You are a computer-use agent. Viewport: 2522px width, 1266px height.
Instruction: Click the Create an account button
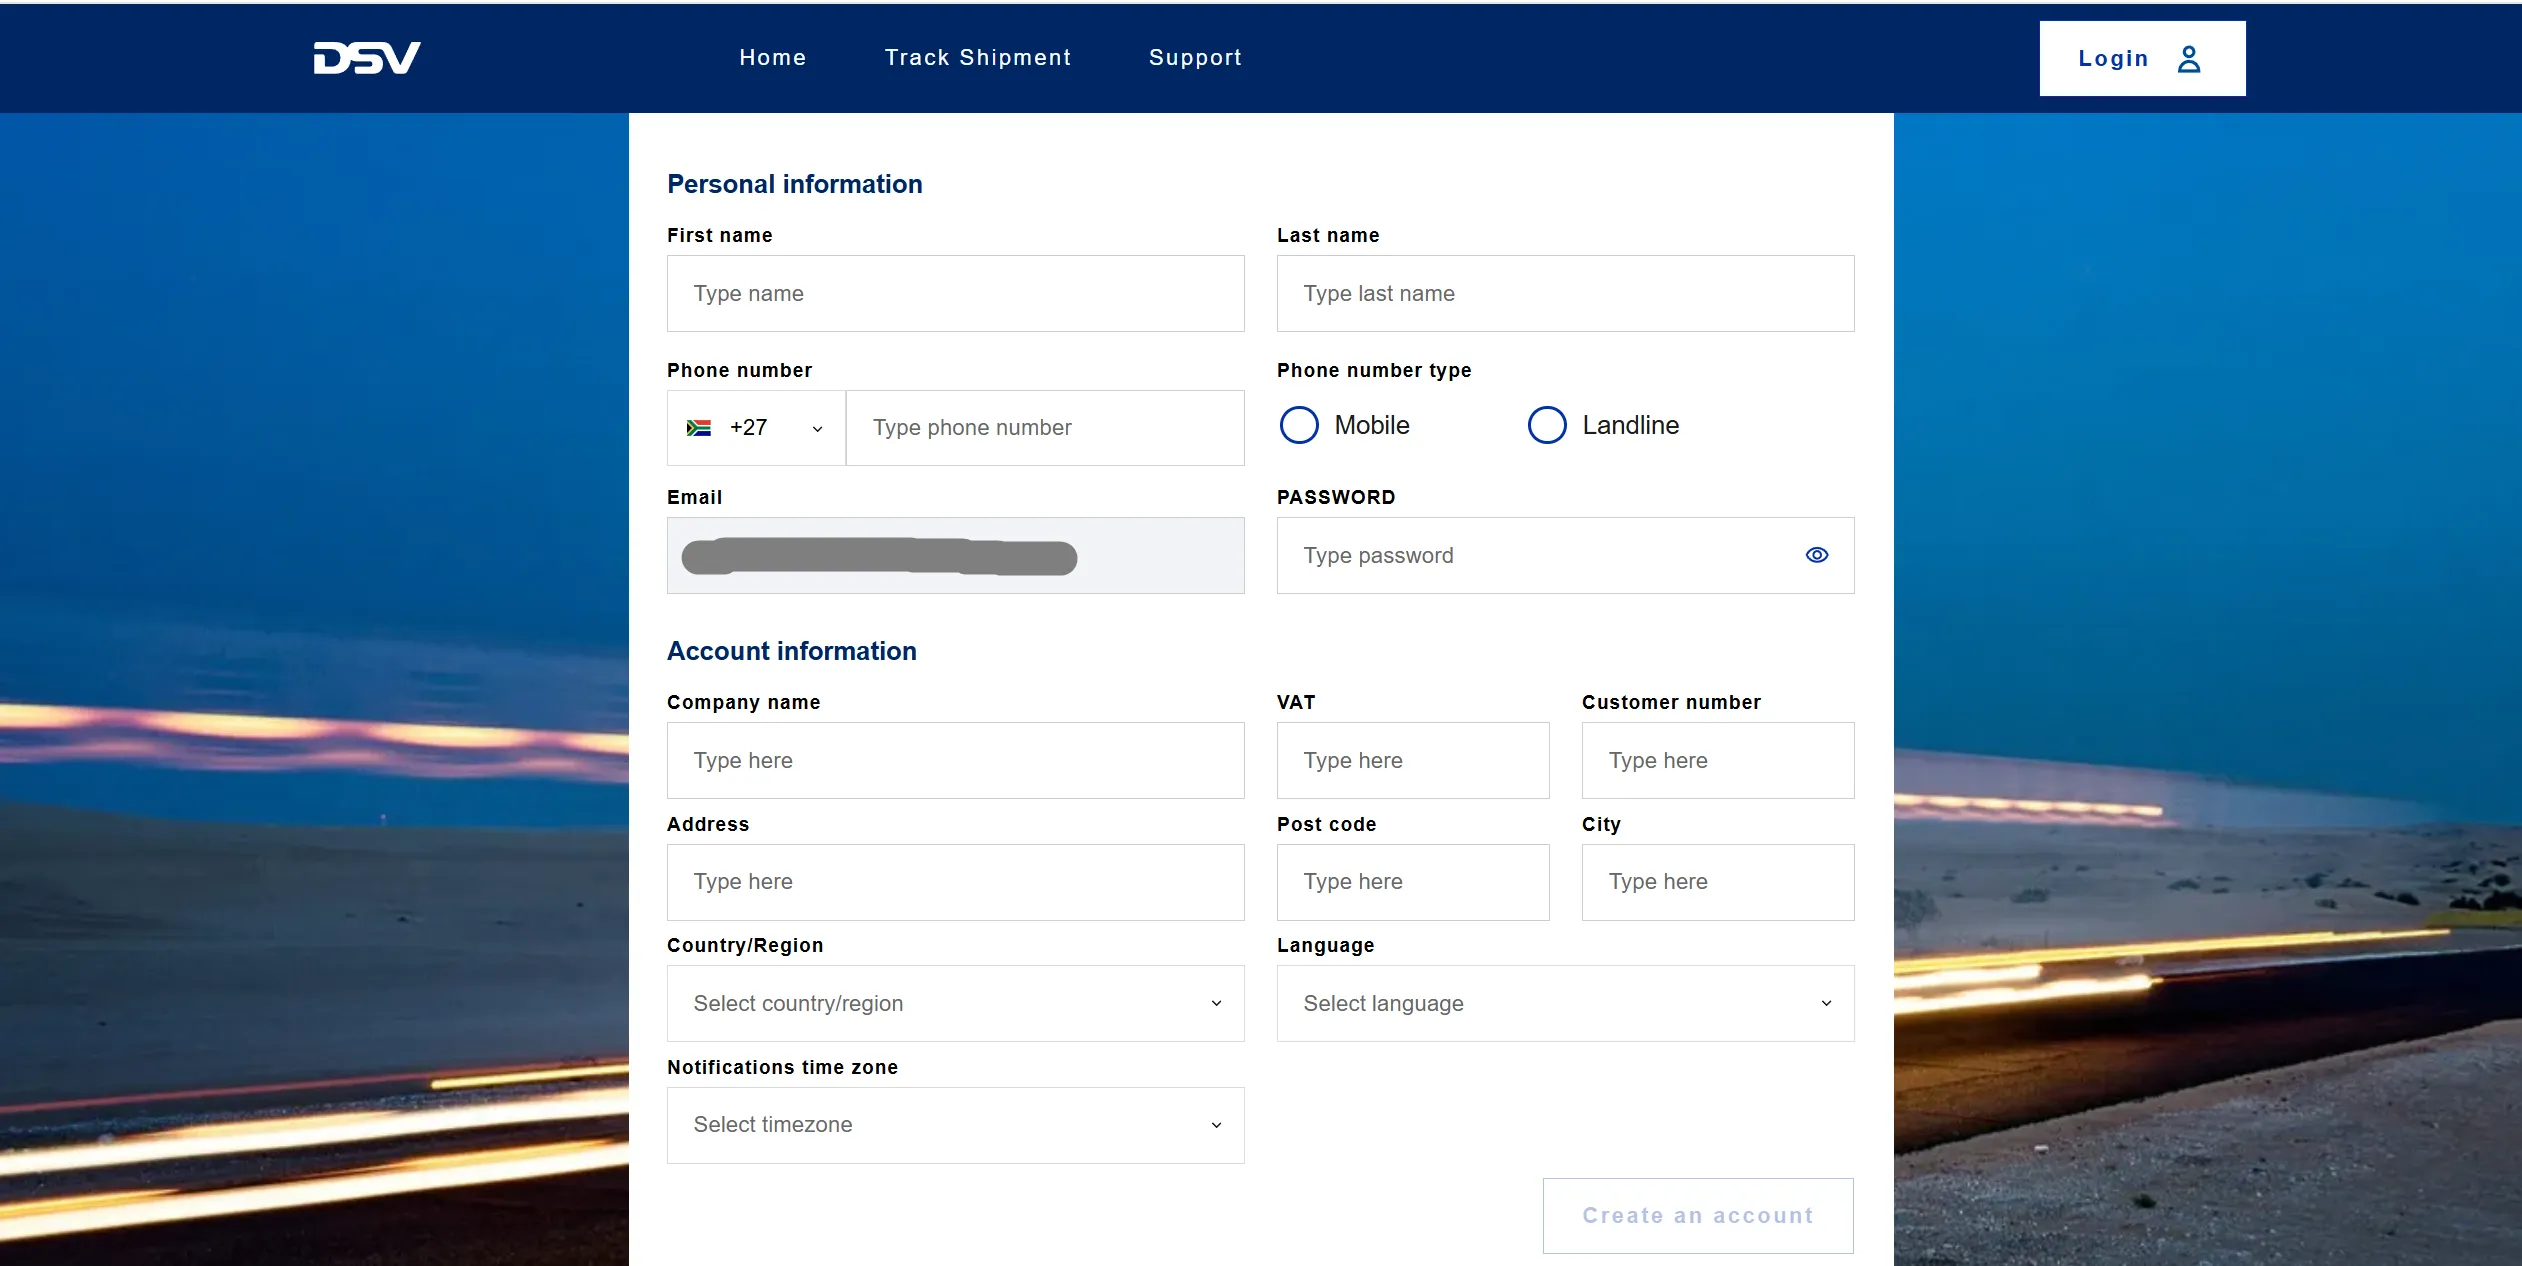coord(1697,1215)
